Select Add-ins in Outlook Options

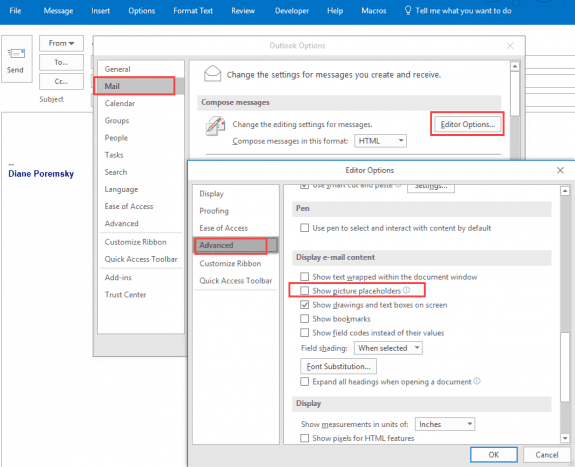click(141, 277)
